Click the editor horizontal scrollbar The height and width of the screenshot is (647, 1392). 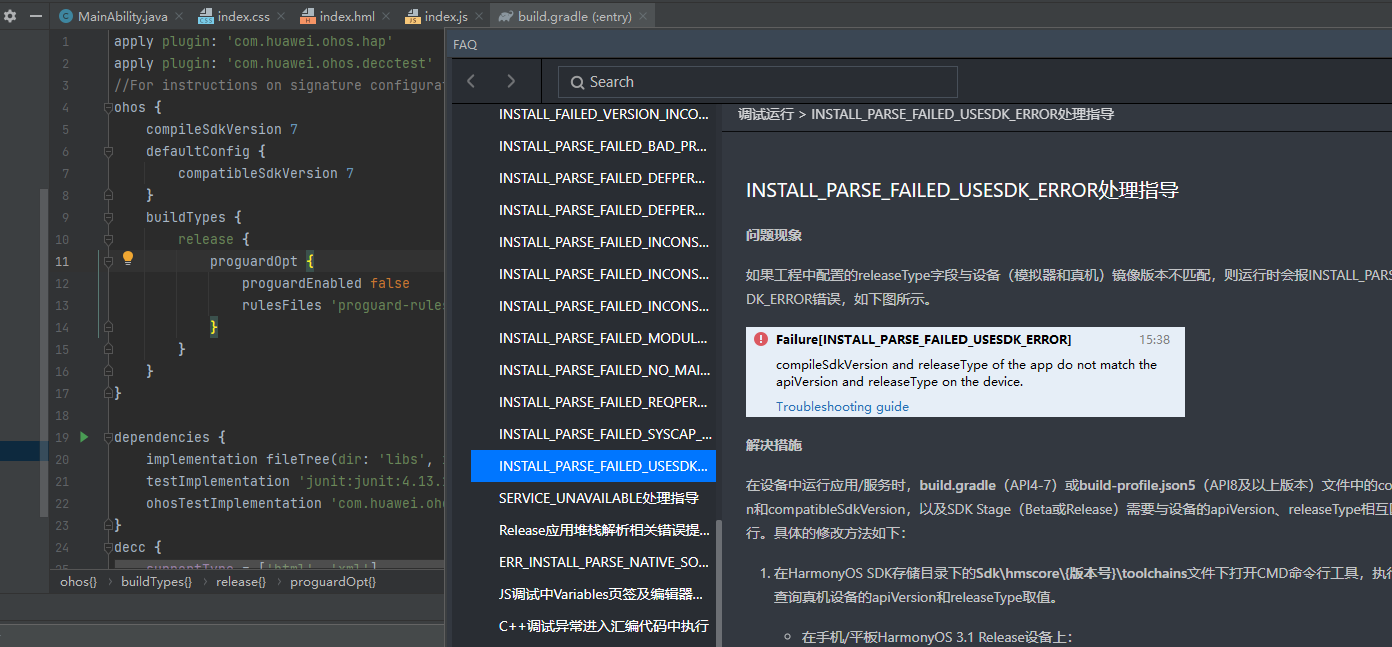click(x=280, y=566)
